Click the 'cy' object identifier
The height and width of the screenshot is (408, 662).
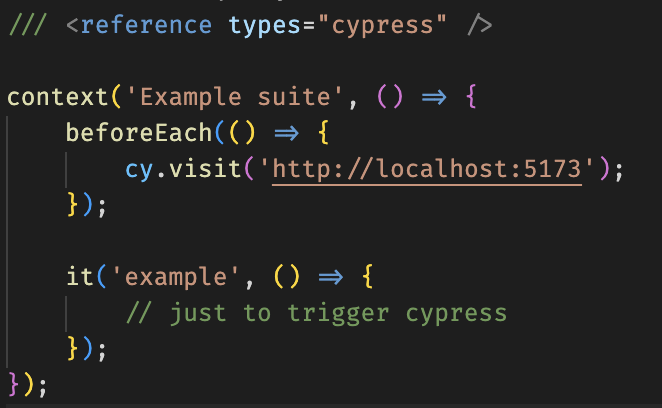[x=139, y=169]
